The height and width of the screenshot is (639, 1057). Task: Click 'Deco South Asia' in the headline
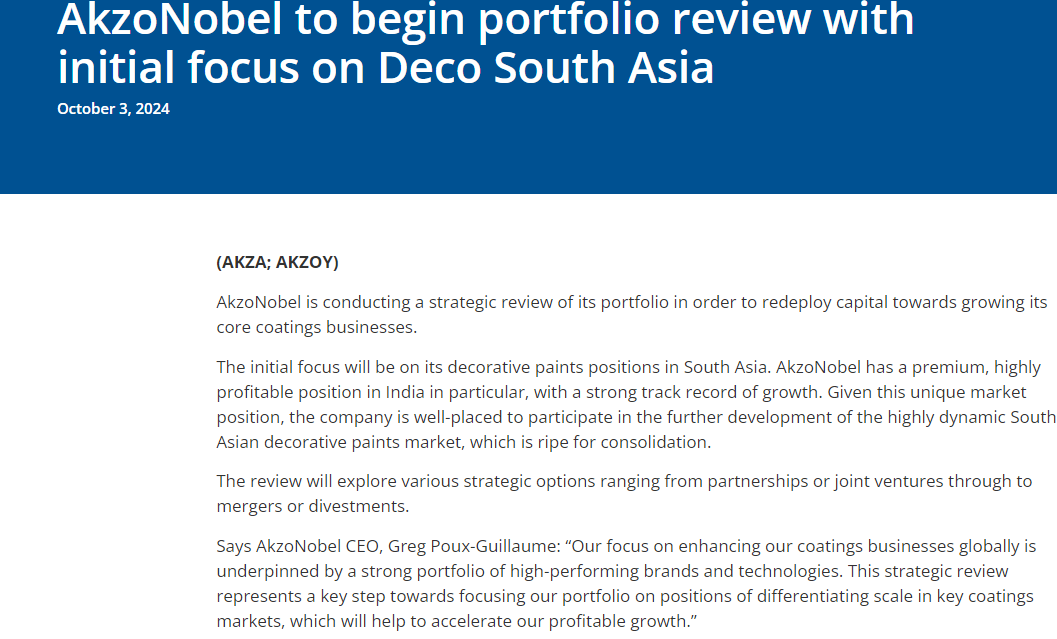pyautogui.click(x=545, y=68)
